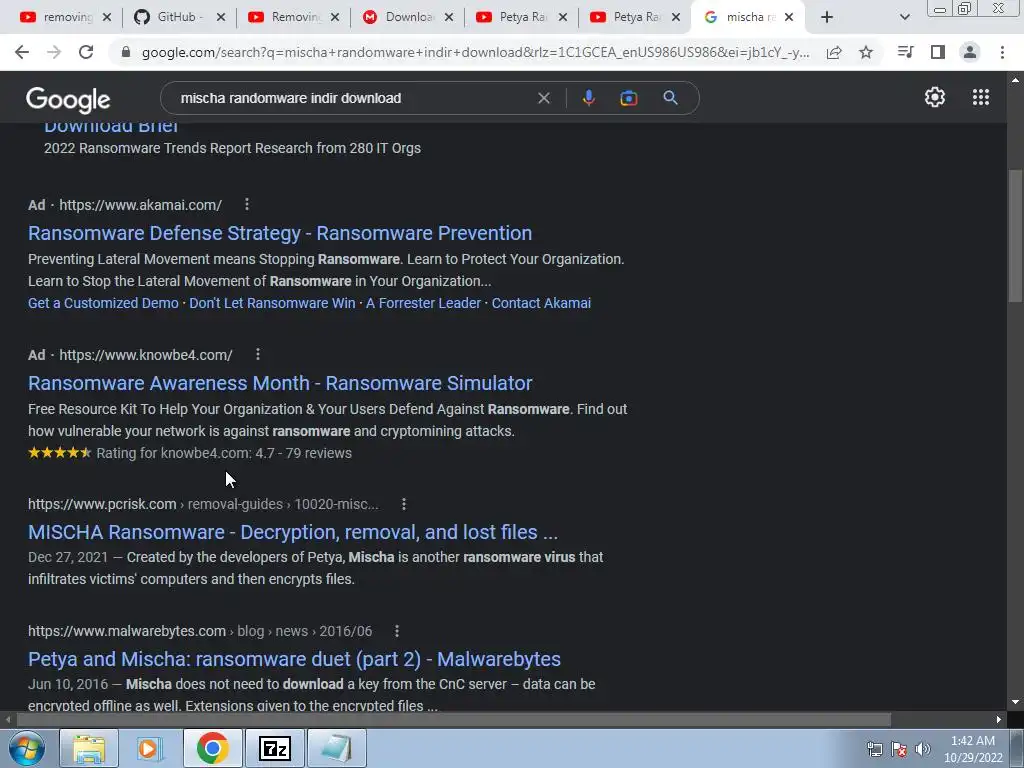
Task: Open the notepad taskbar icon
Action: pos(336,748)
